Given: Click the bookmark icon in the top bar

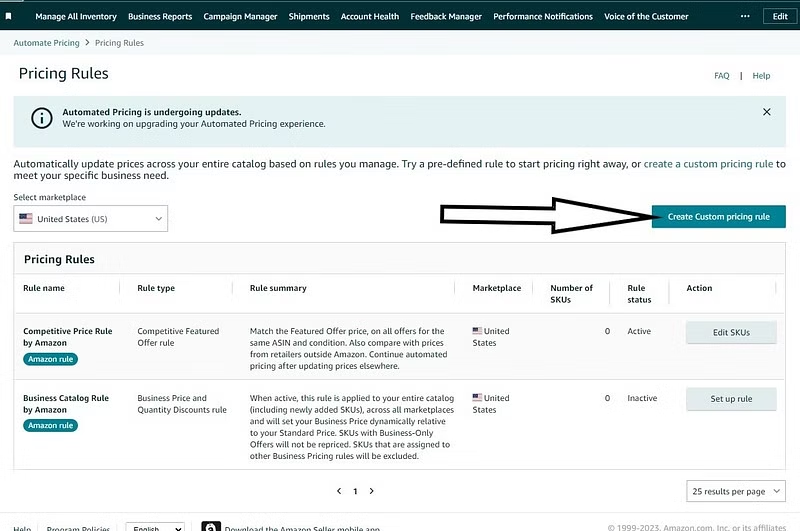Looking at the screenshot, I should coord(9,16).
